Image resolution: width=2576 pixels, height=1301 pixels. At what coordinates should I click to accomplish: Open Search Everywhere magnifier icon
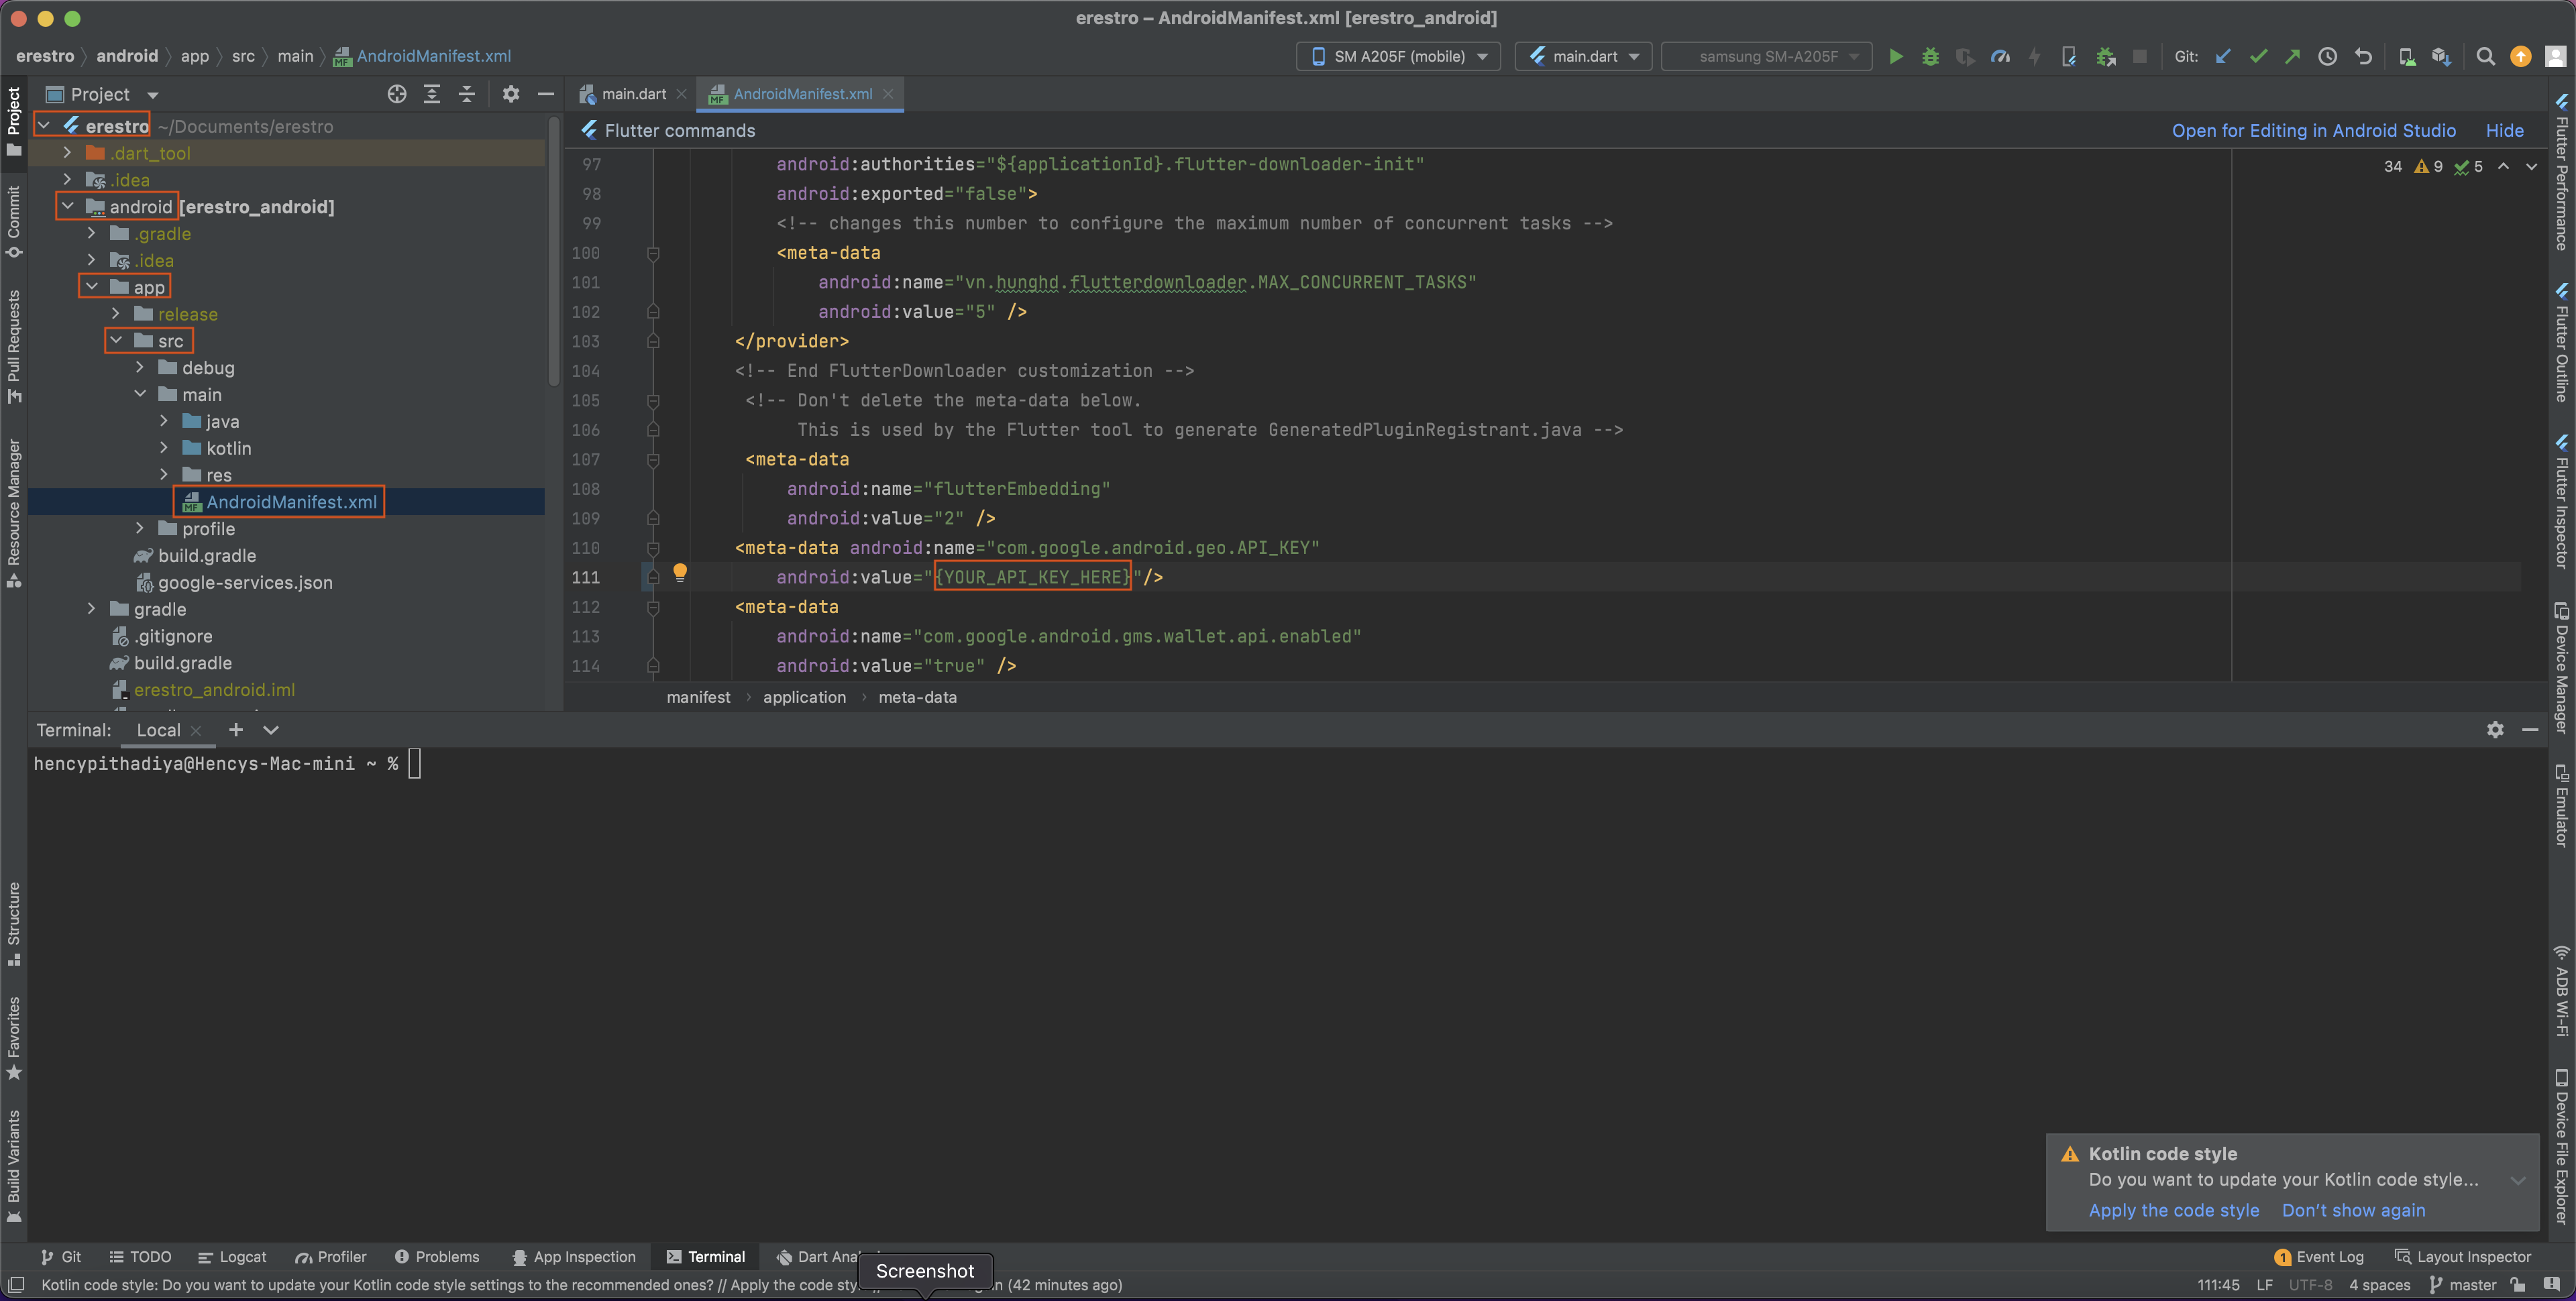coord(2485,56)
